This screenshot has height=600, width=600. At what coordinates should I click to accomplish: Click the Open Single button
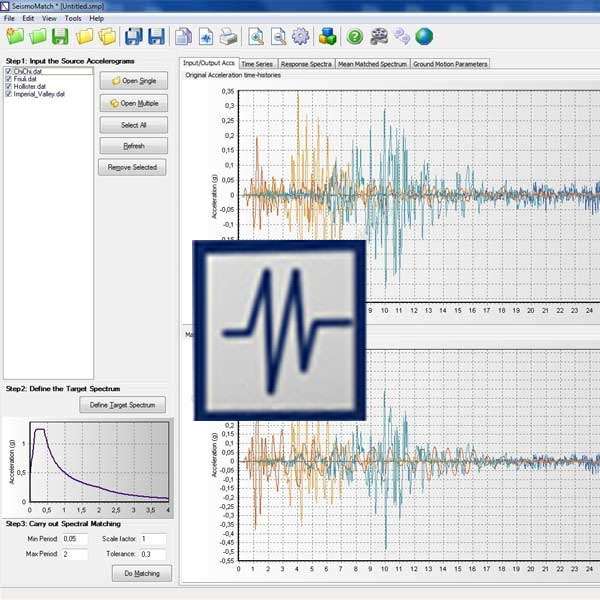[x=134, y=81]
